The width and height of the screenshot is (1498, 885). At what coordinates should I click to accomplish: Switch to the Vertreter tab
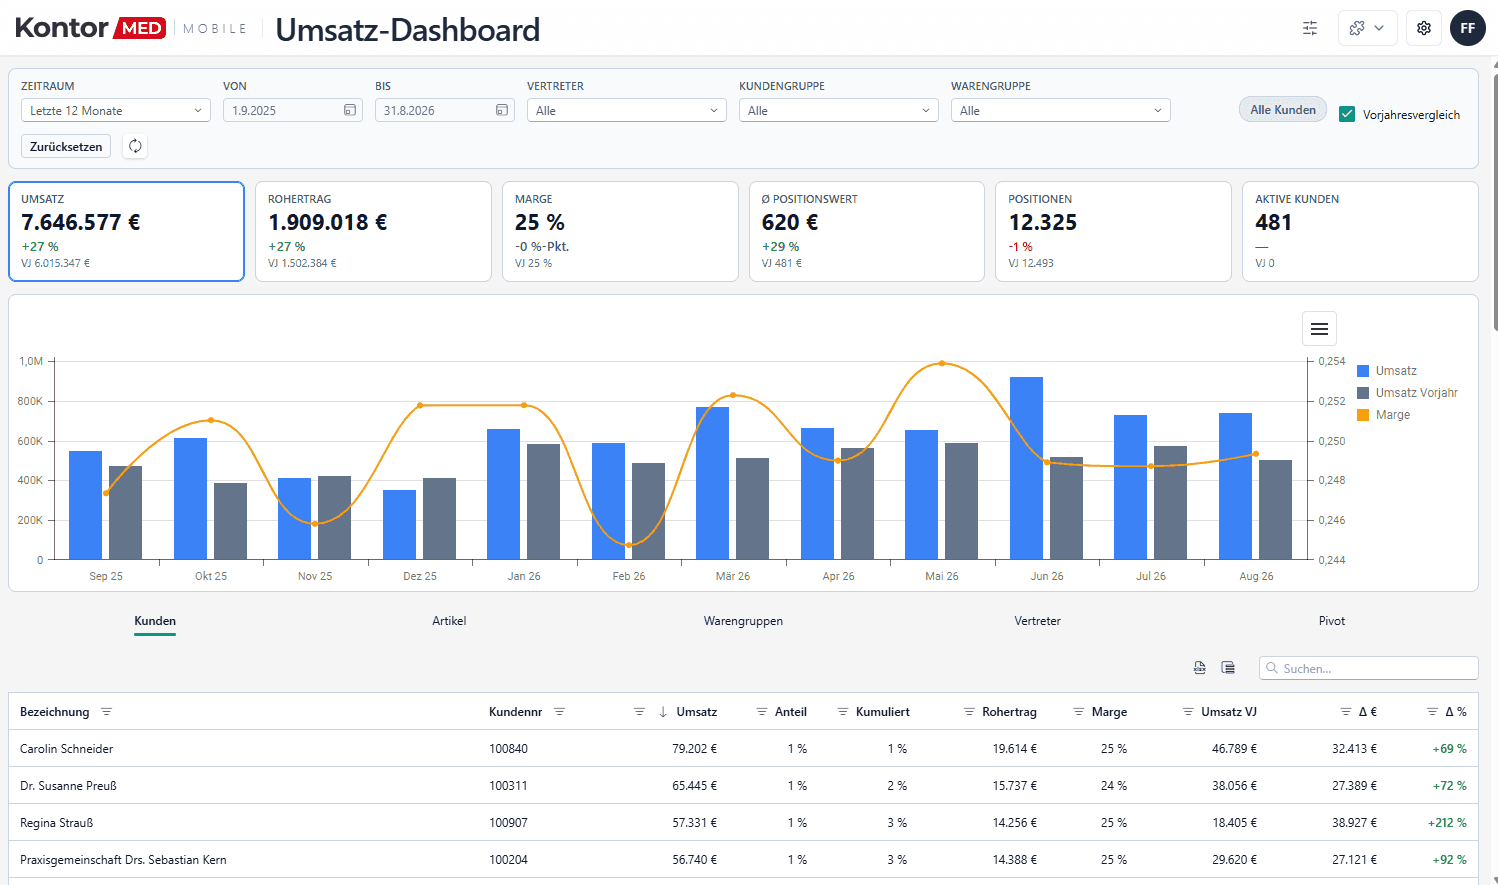click(x=1037, y=621)
